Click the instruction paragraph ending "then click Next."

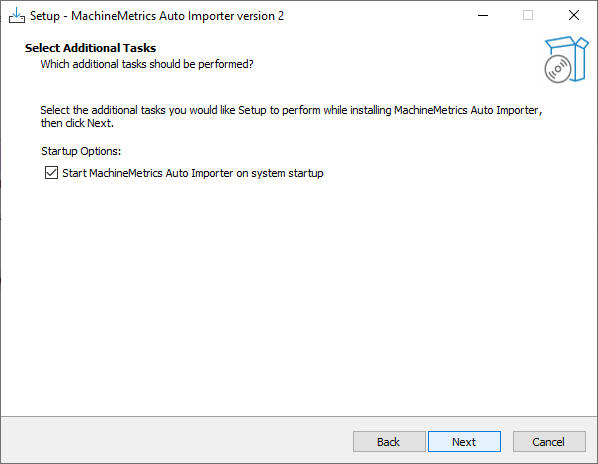pos(291,117)
